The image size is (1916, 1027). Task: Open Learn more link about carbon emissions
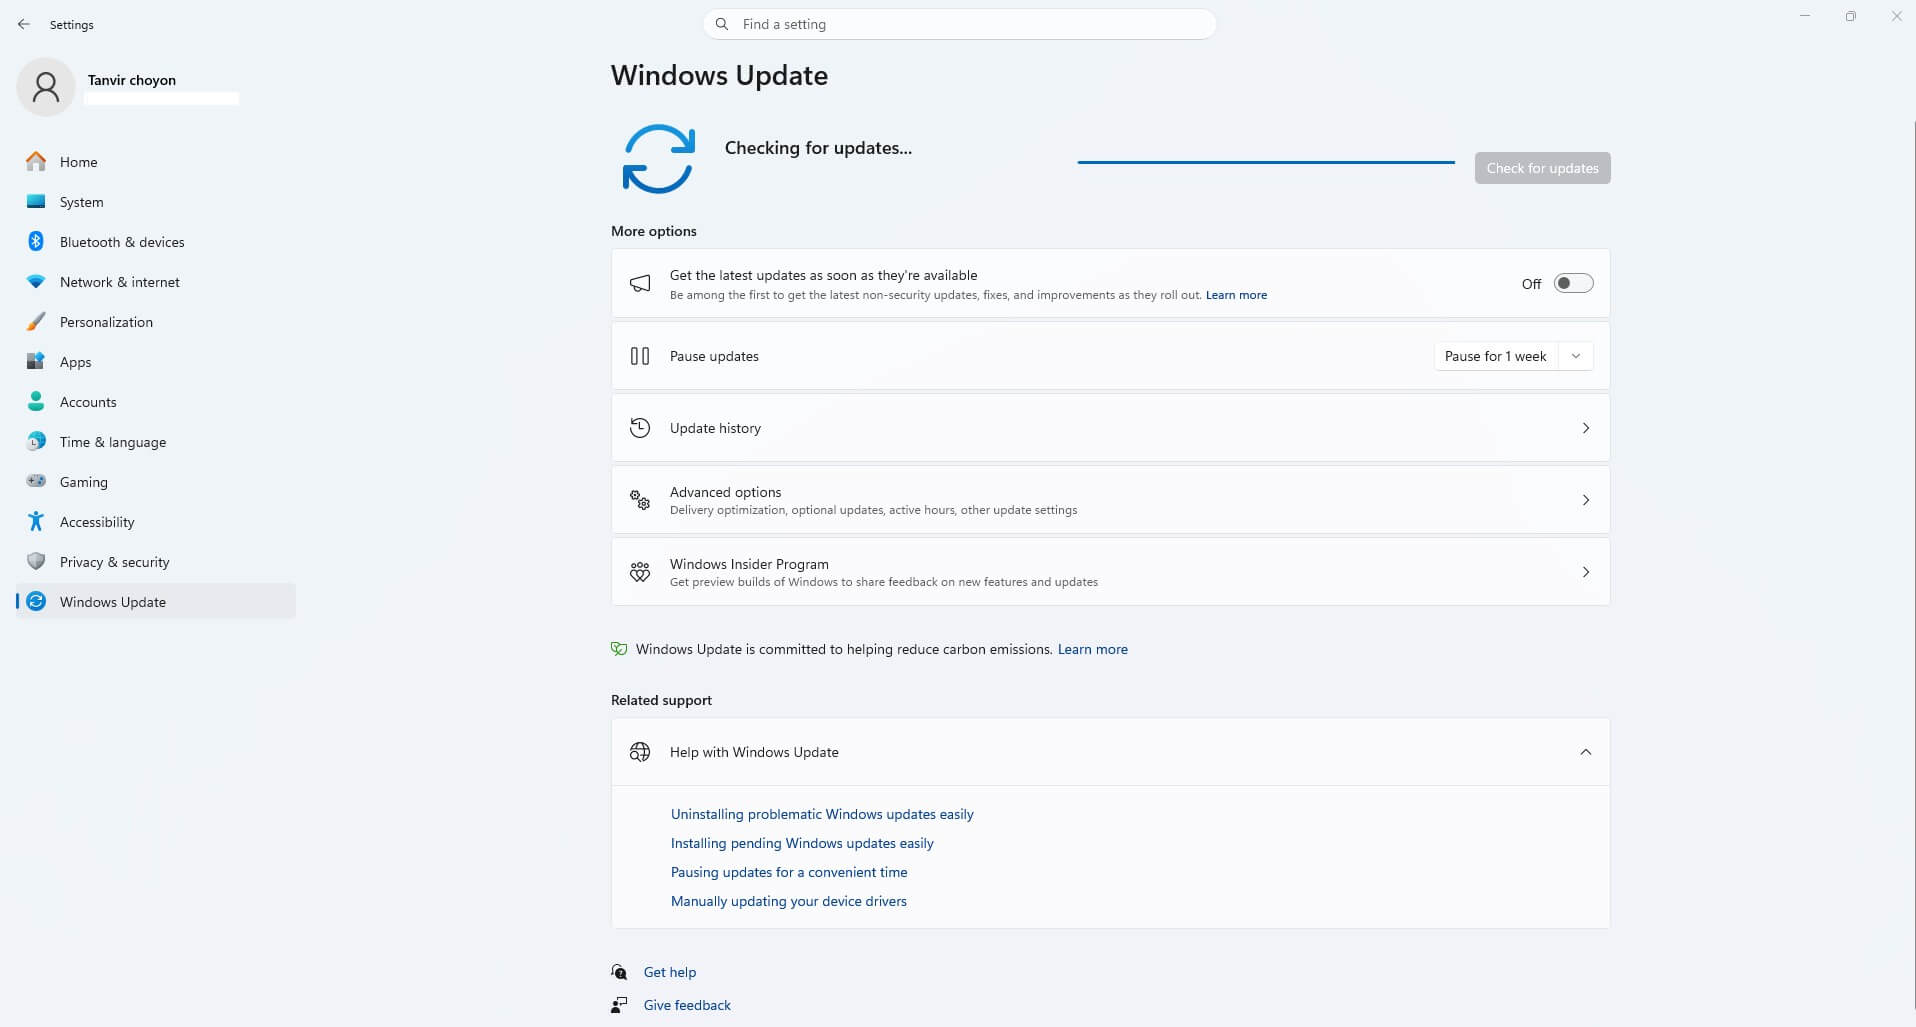(1093, 649)
